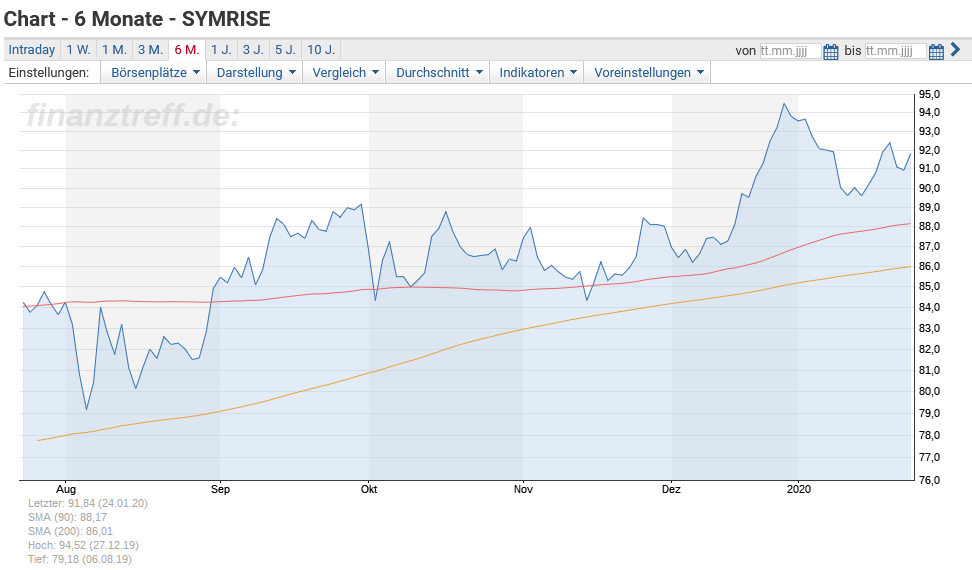Click the 'Nov' x-axis label
The image size is (972, 570).
tap(523, 489)
